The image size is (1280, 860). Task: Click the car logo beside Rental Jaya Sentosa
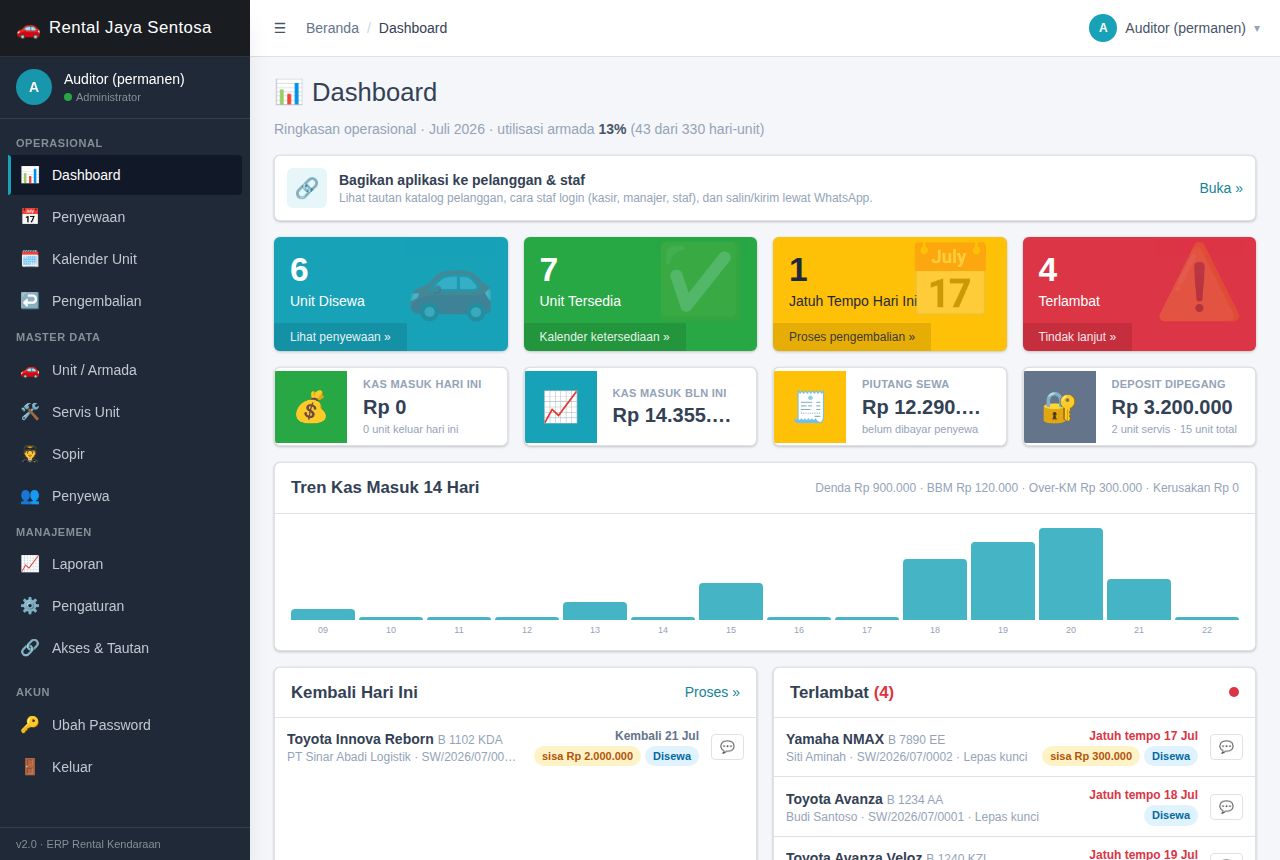[x=28, y=28]
